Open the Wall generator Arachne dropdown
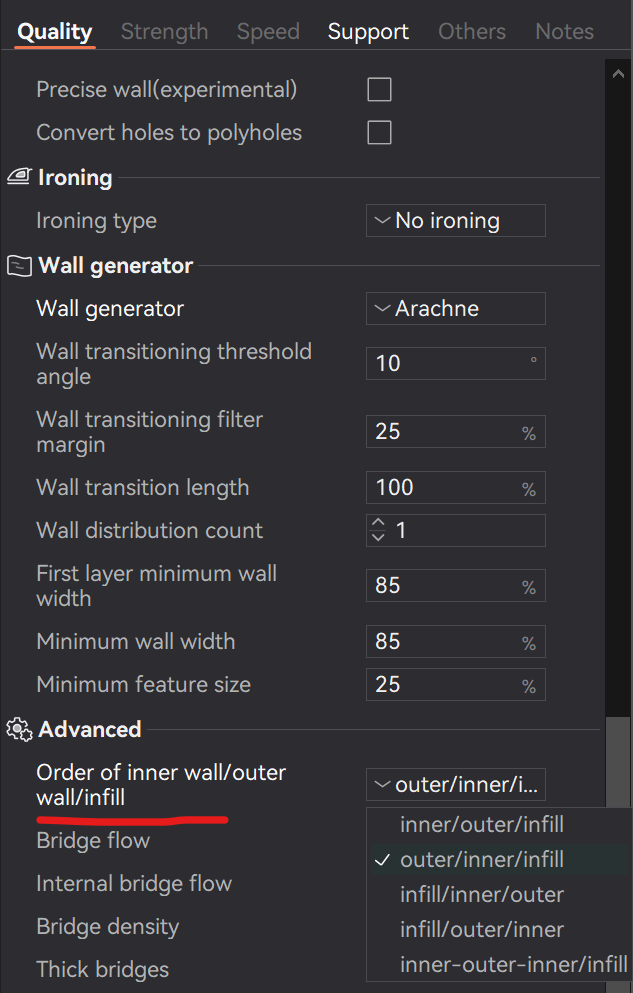 click(x=456, y=308)
